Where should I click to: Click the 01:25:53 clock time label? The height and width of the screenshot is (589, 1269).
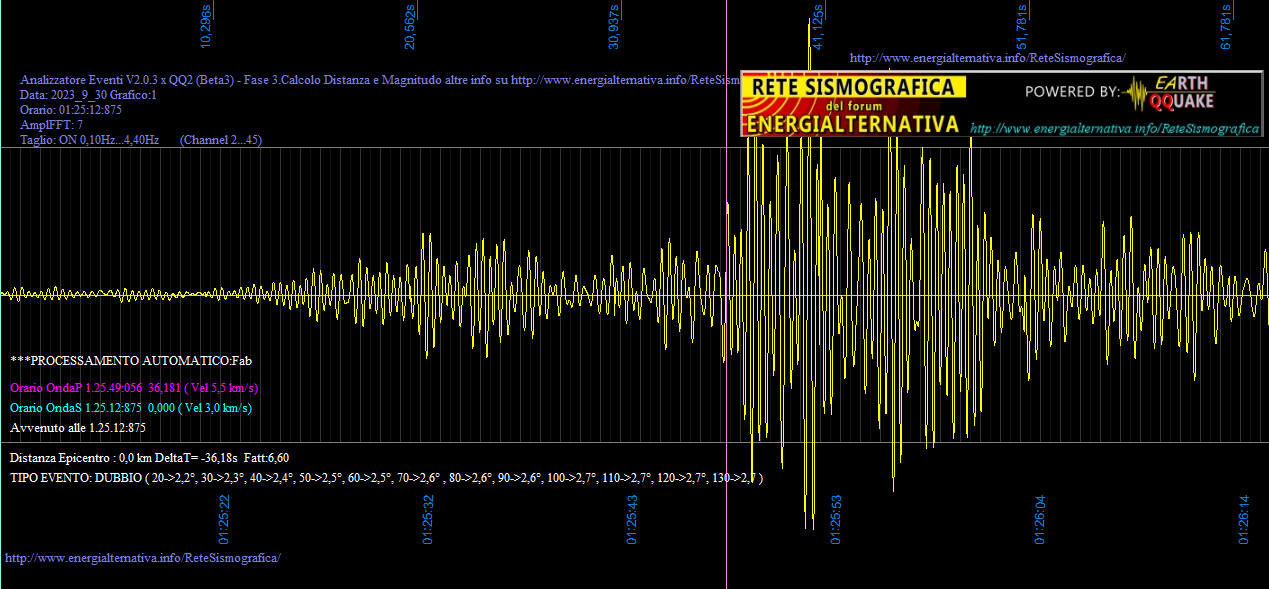836,519
